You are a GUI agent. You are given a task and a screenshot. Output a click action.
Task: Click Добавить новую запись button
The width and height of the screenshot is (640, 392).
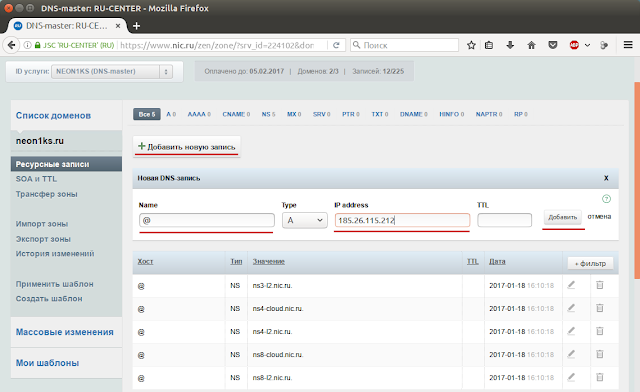pos(187,147)
